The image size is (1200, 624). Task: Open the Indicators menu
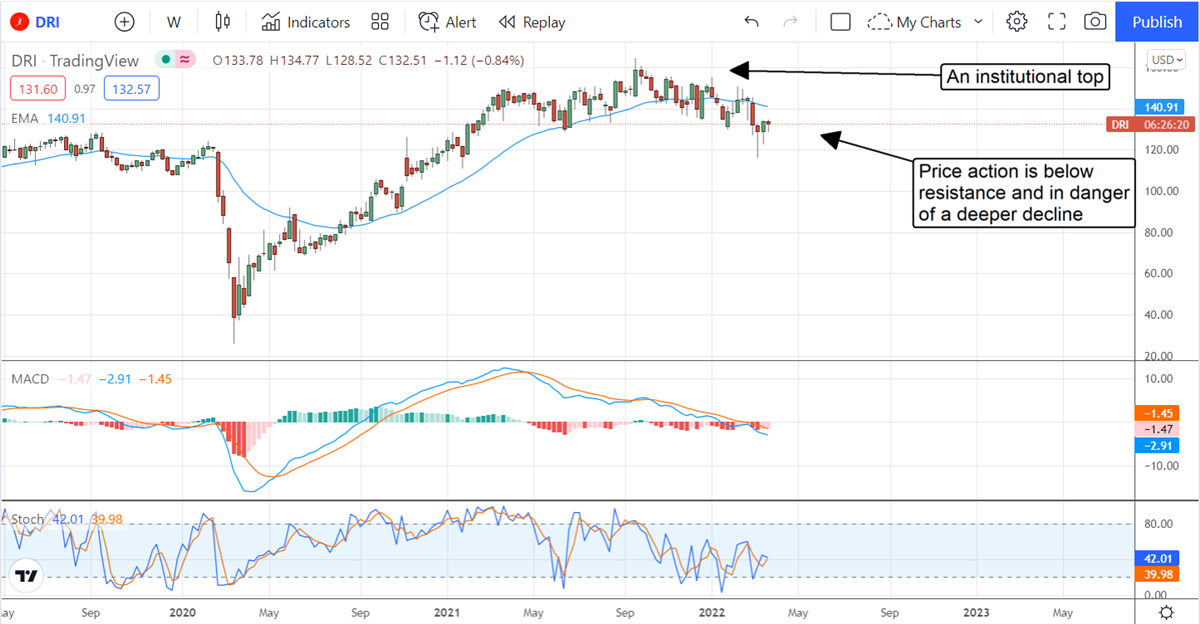(306, 22)
